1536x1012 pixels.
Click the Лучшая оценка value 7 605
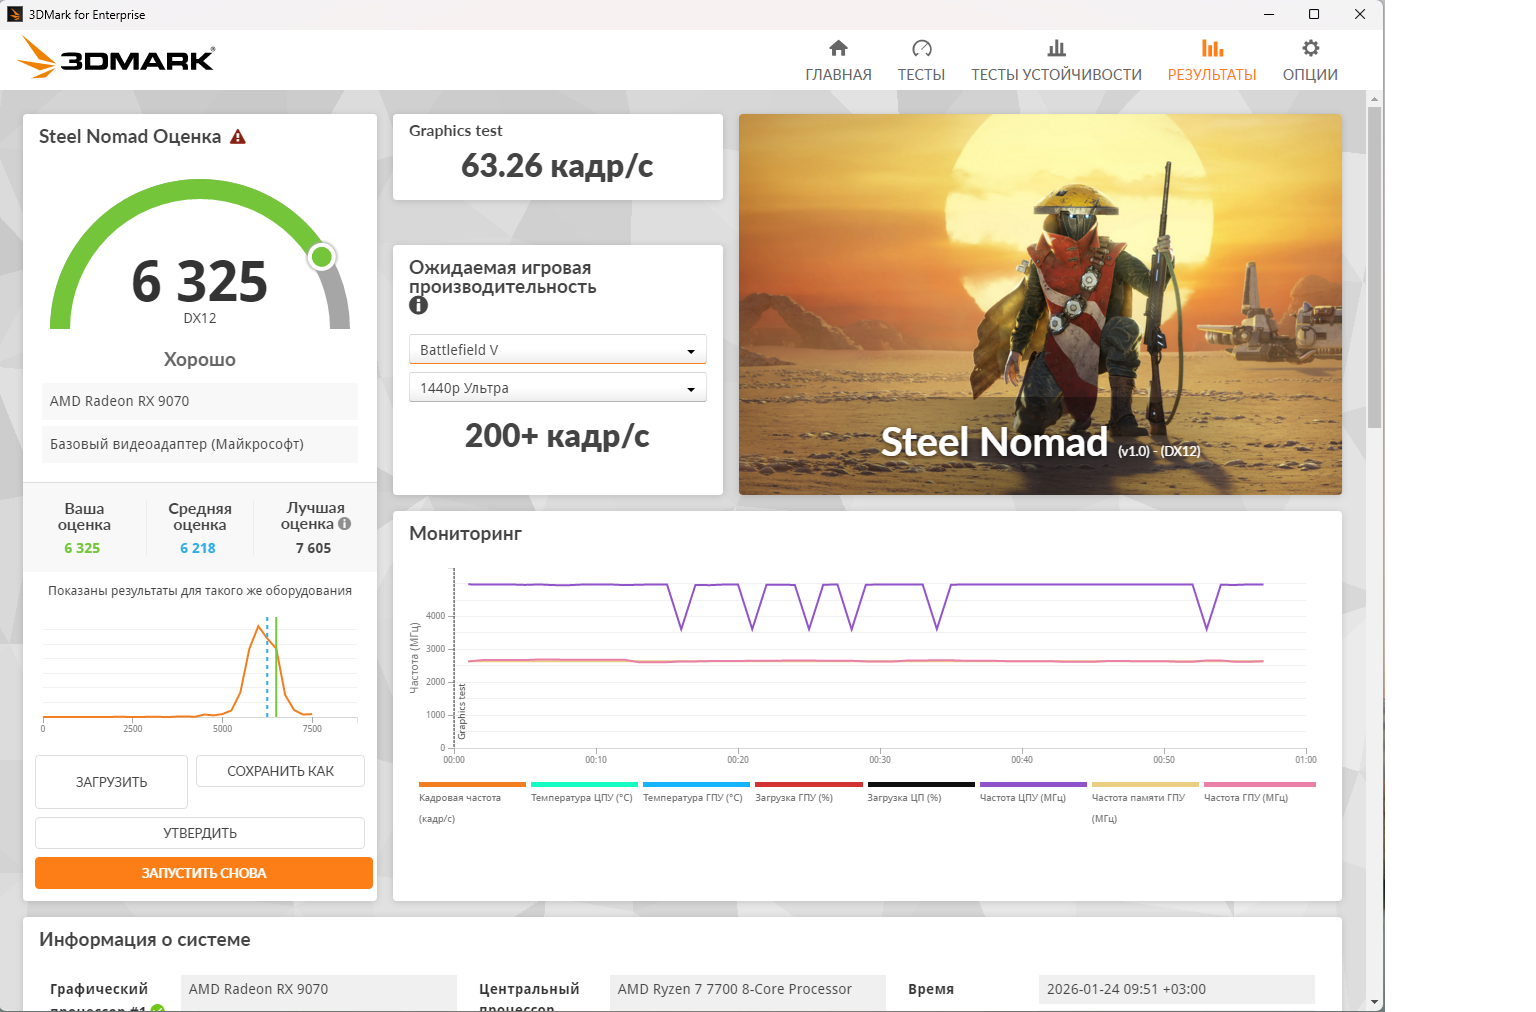313,548
